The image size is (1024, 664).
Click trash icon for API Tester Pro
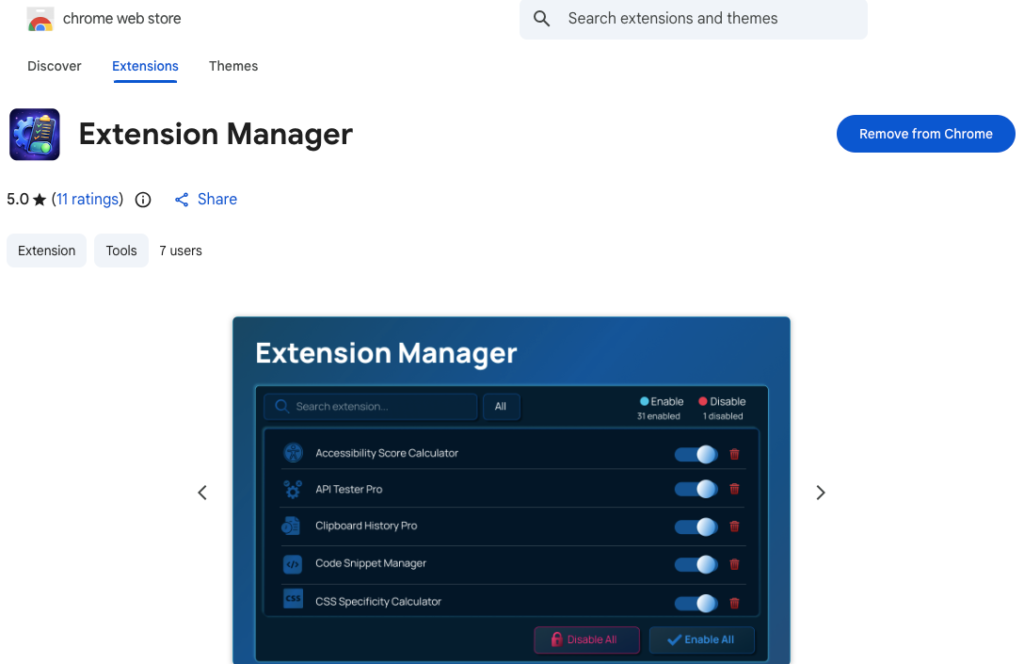point(734,490)
